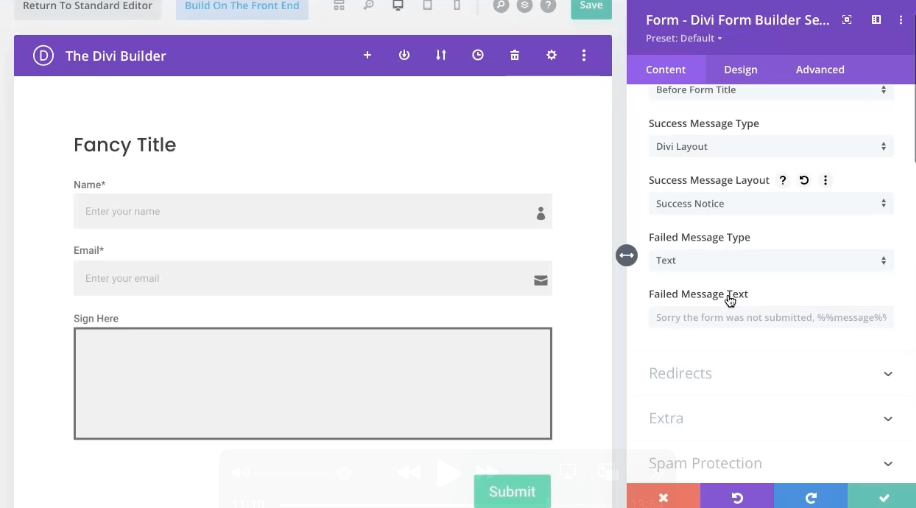This screenshot has height=508, width=916.
Task: Open the Before Form Title dropdown
Action: click(771, 91)
